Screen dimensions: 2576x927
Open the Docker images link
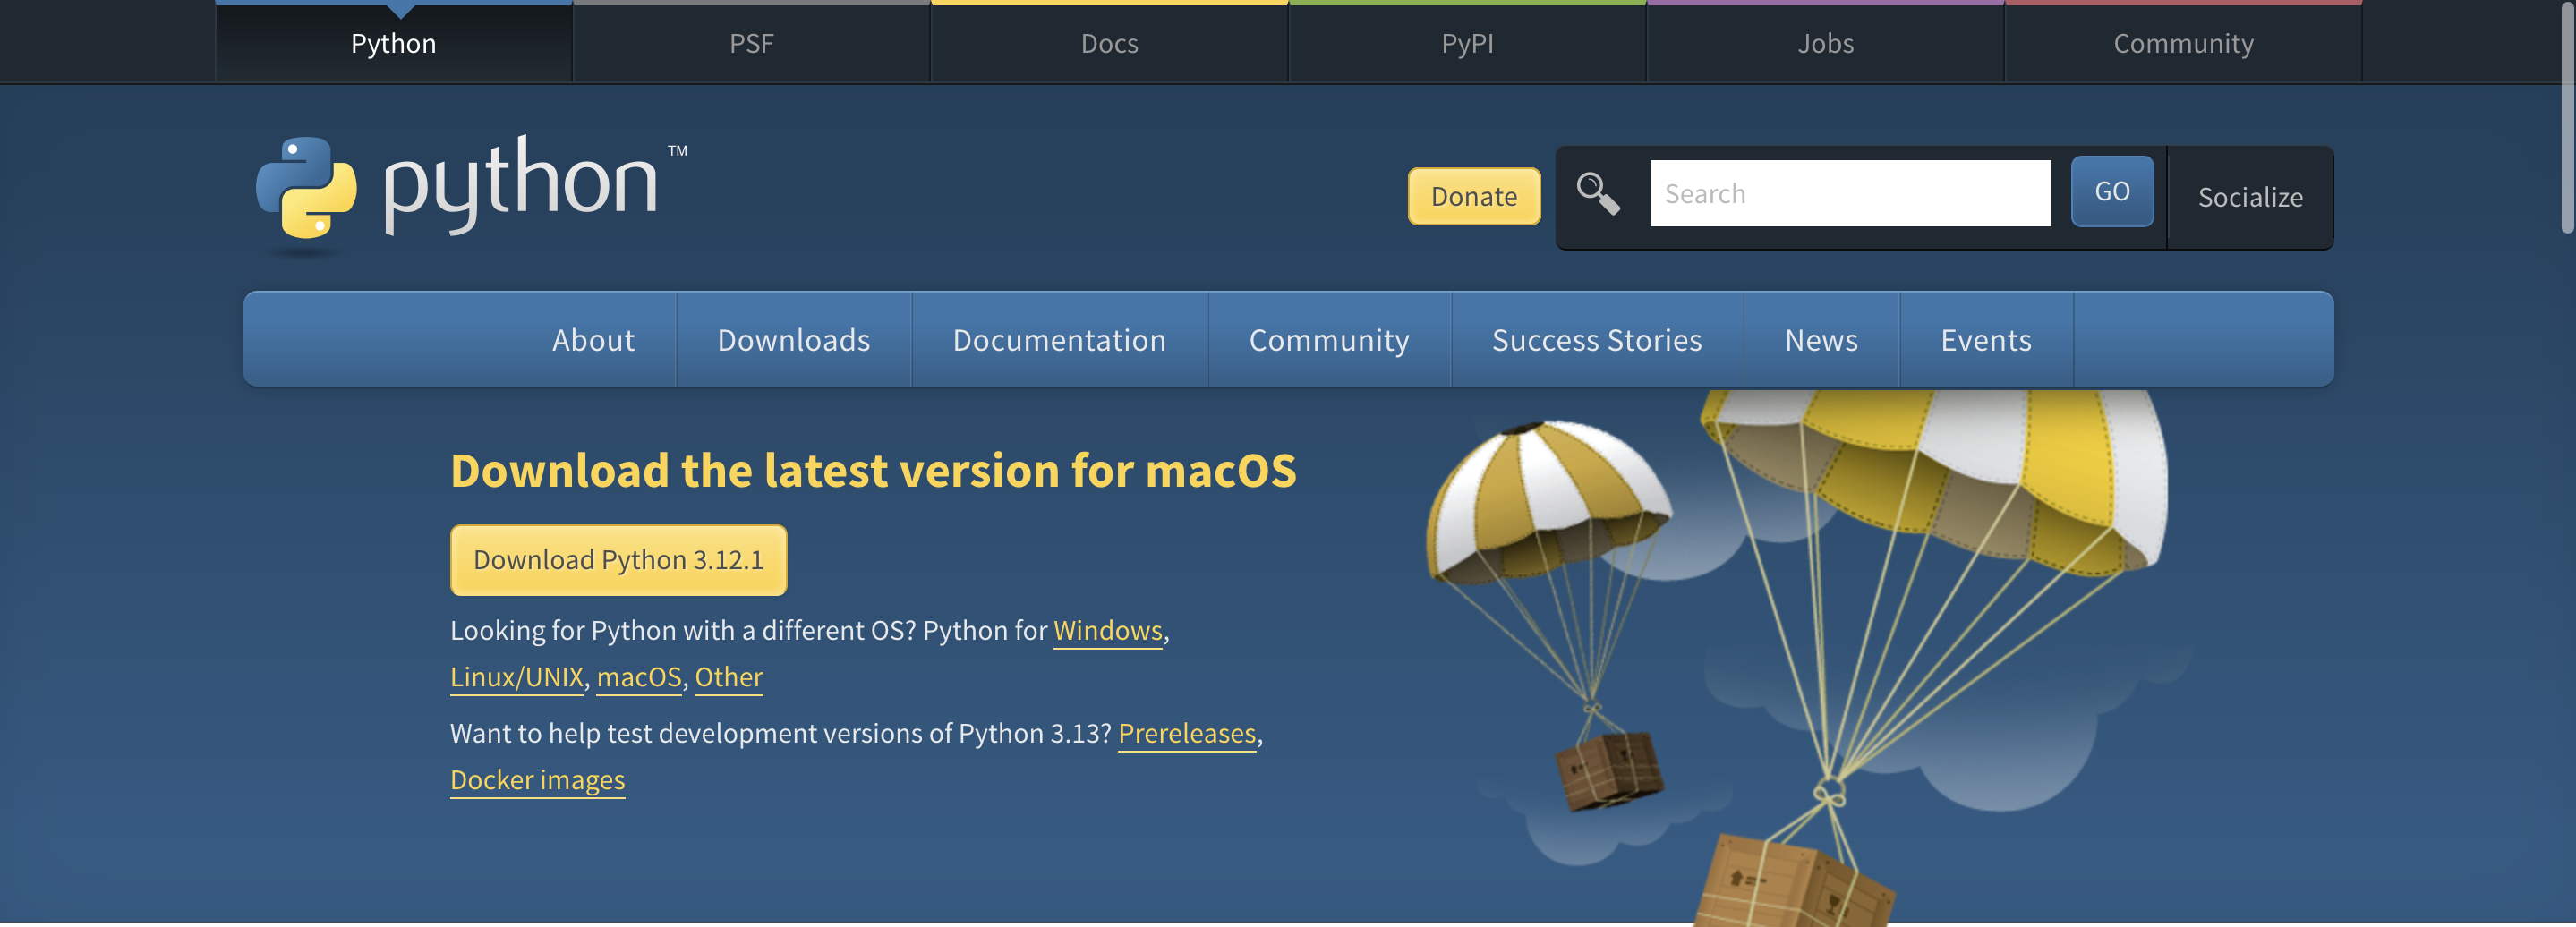[x=537, y=780]
